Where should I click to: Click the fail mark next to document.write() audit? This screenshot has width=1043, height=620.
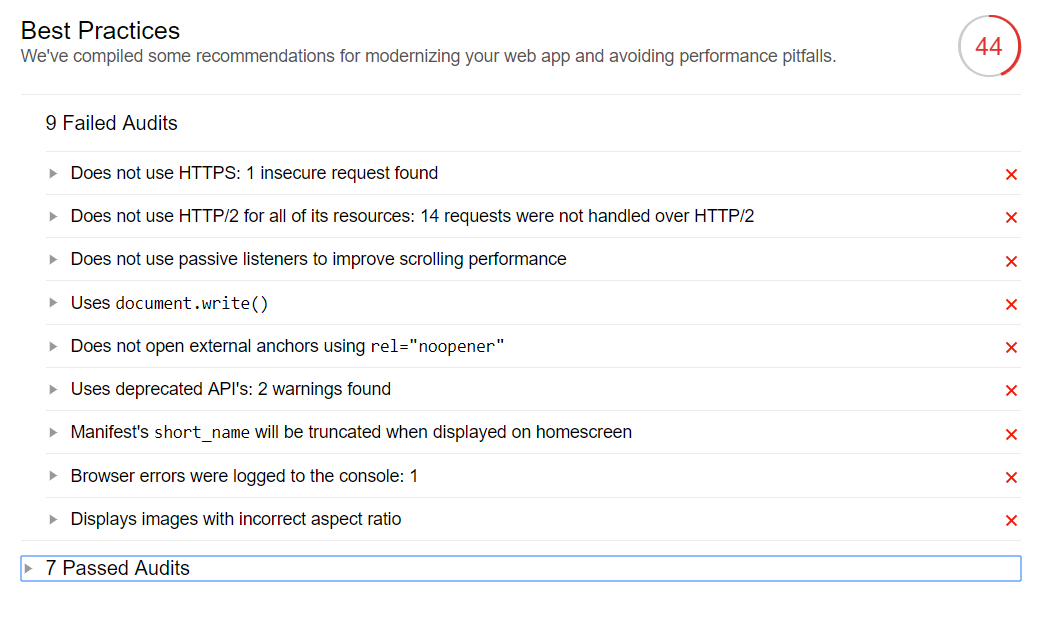point(1011,305)
